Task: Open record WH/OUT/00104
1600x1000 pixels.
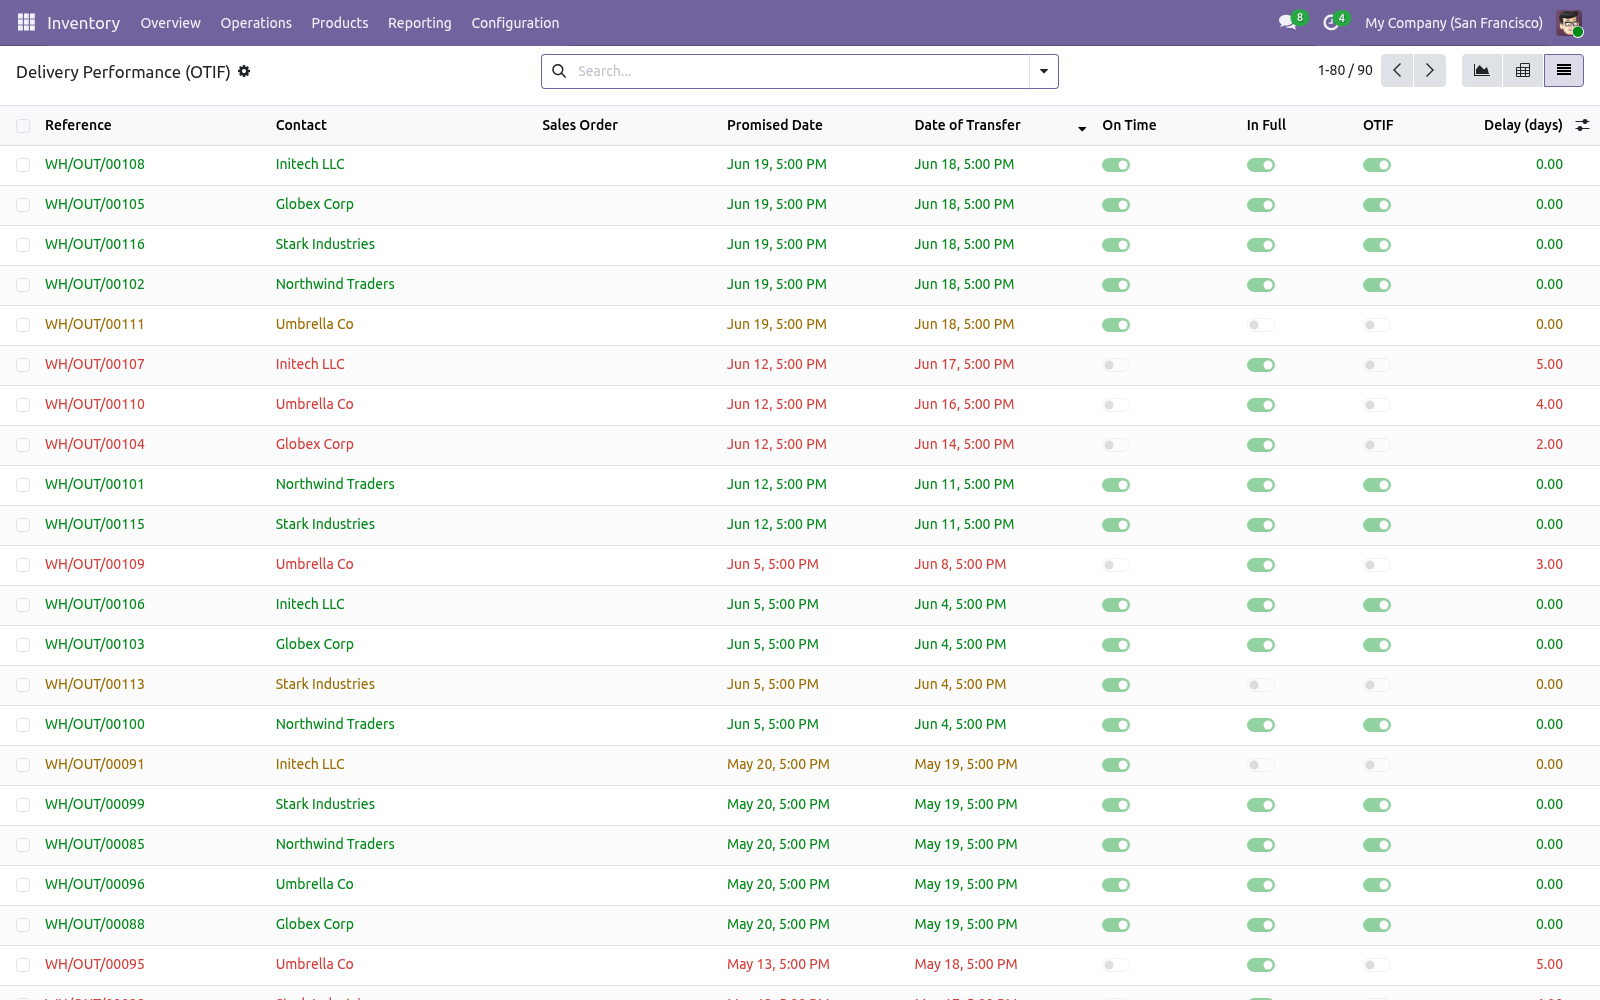Action: tap(95, 444)
